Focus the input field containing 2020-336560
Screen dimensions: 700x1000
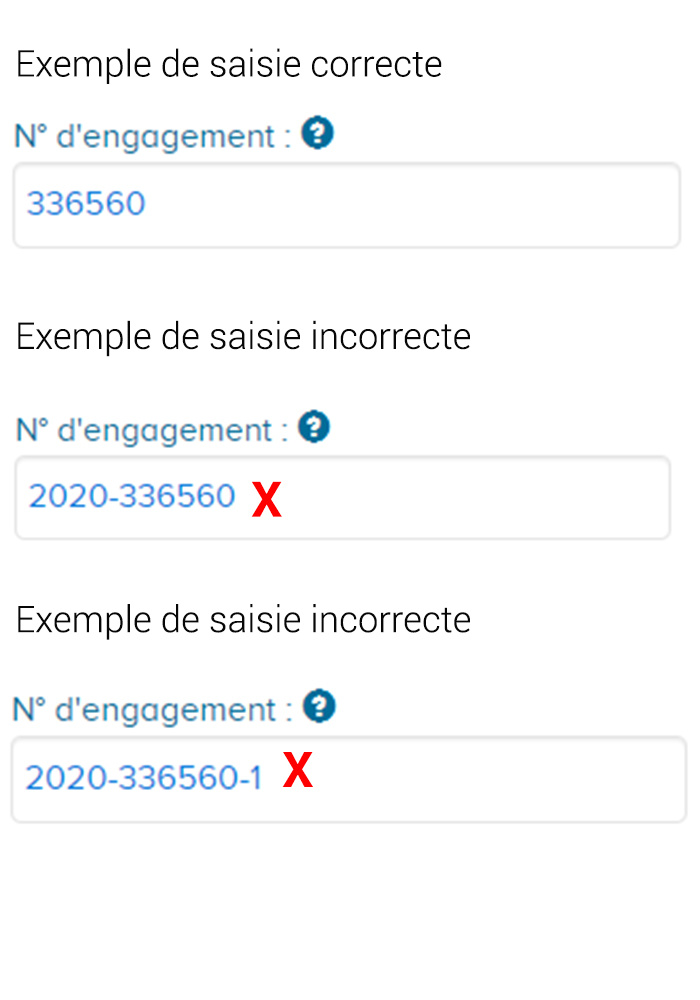[342, 497]
